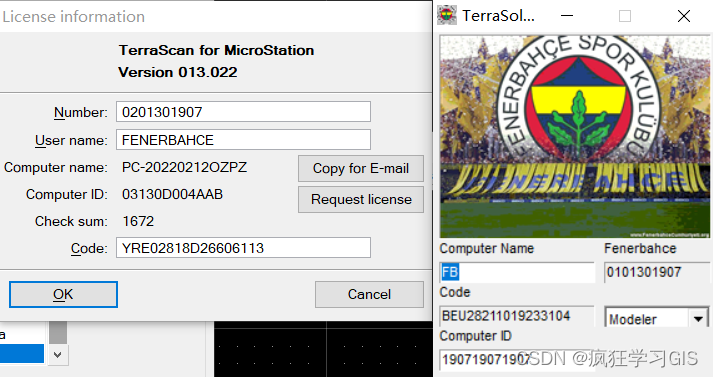This screenshot has height=377, width=713.
Task: Click the OK button
Action: click(x=63, y=294)
